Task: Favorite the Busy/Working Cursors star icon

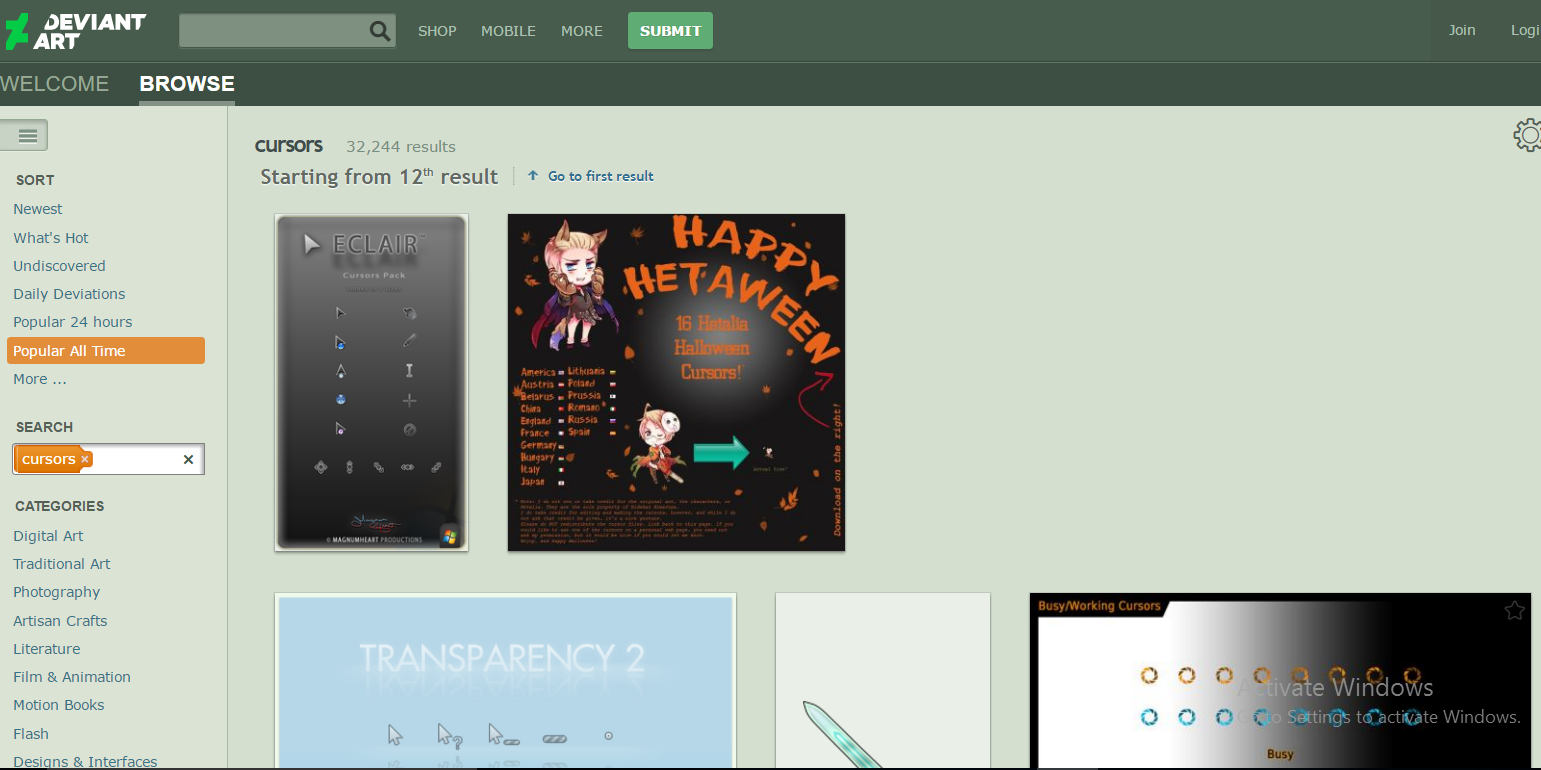Action: (x=1514, y=610)
